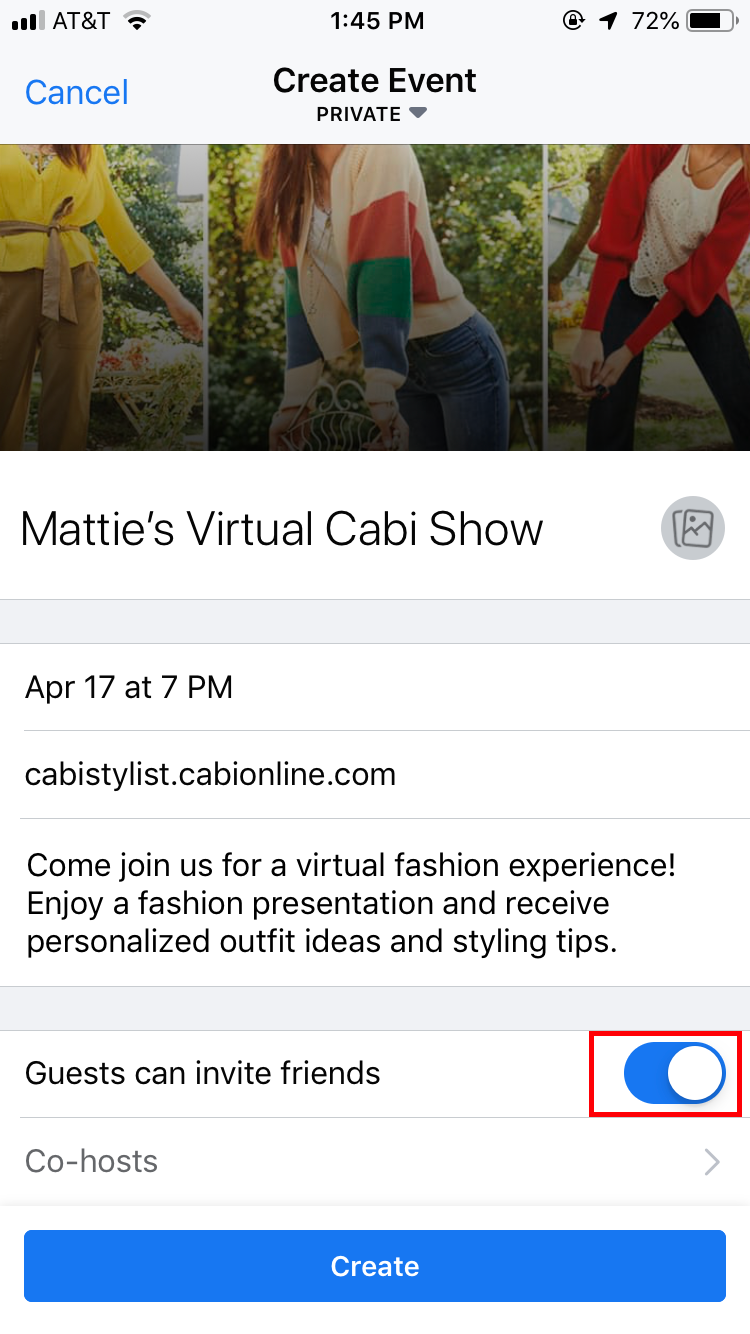Image resolution: width=750 pixels, height=1334 pixels.
Task: Cancel the event creation
Action: click(77, 92)
